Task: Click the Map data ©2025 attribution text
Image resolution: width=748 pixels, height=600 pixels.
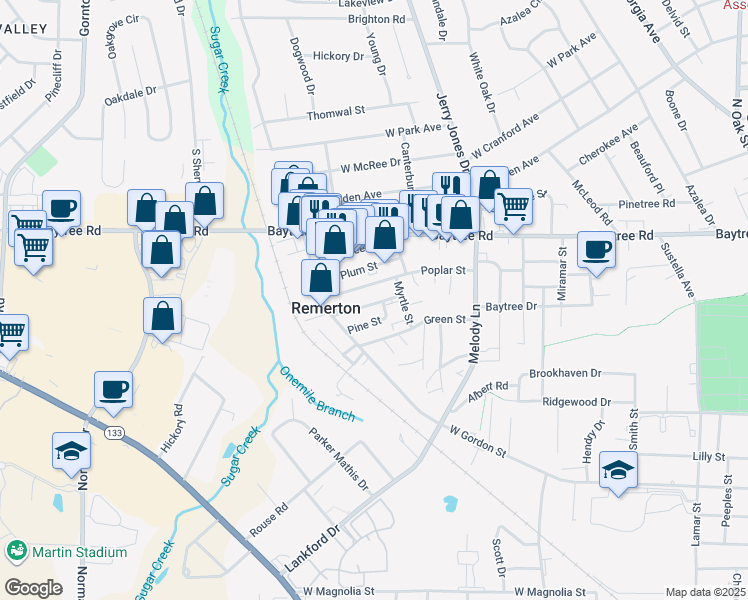Action: 706,592
